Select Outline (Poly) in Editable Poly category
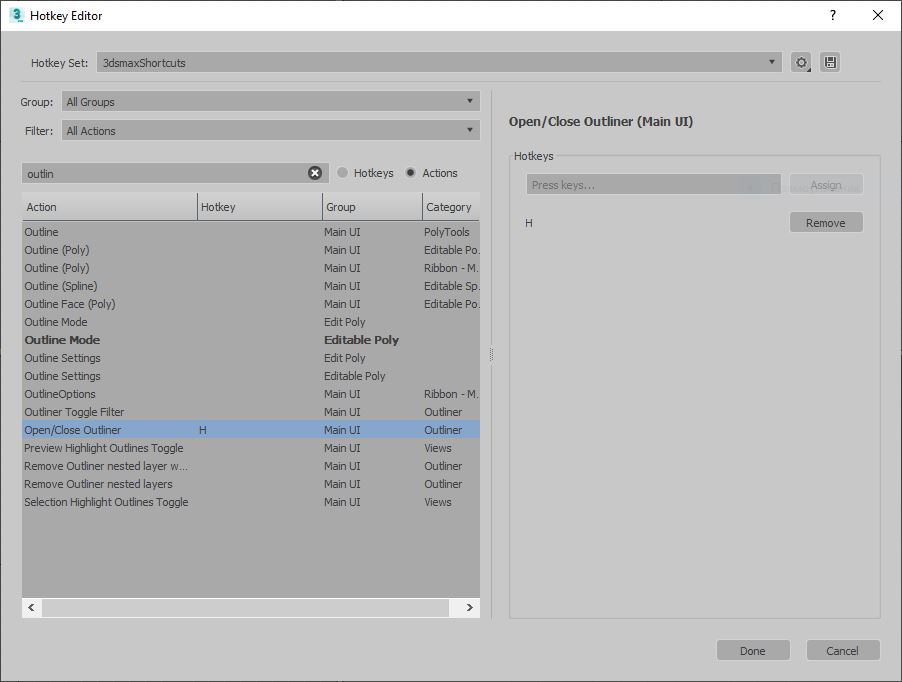Viewport: 902px width, 682px height. (x=251, y=250)
